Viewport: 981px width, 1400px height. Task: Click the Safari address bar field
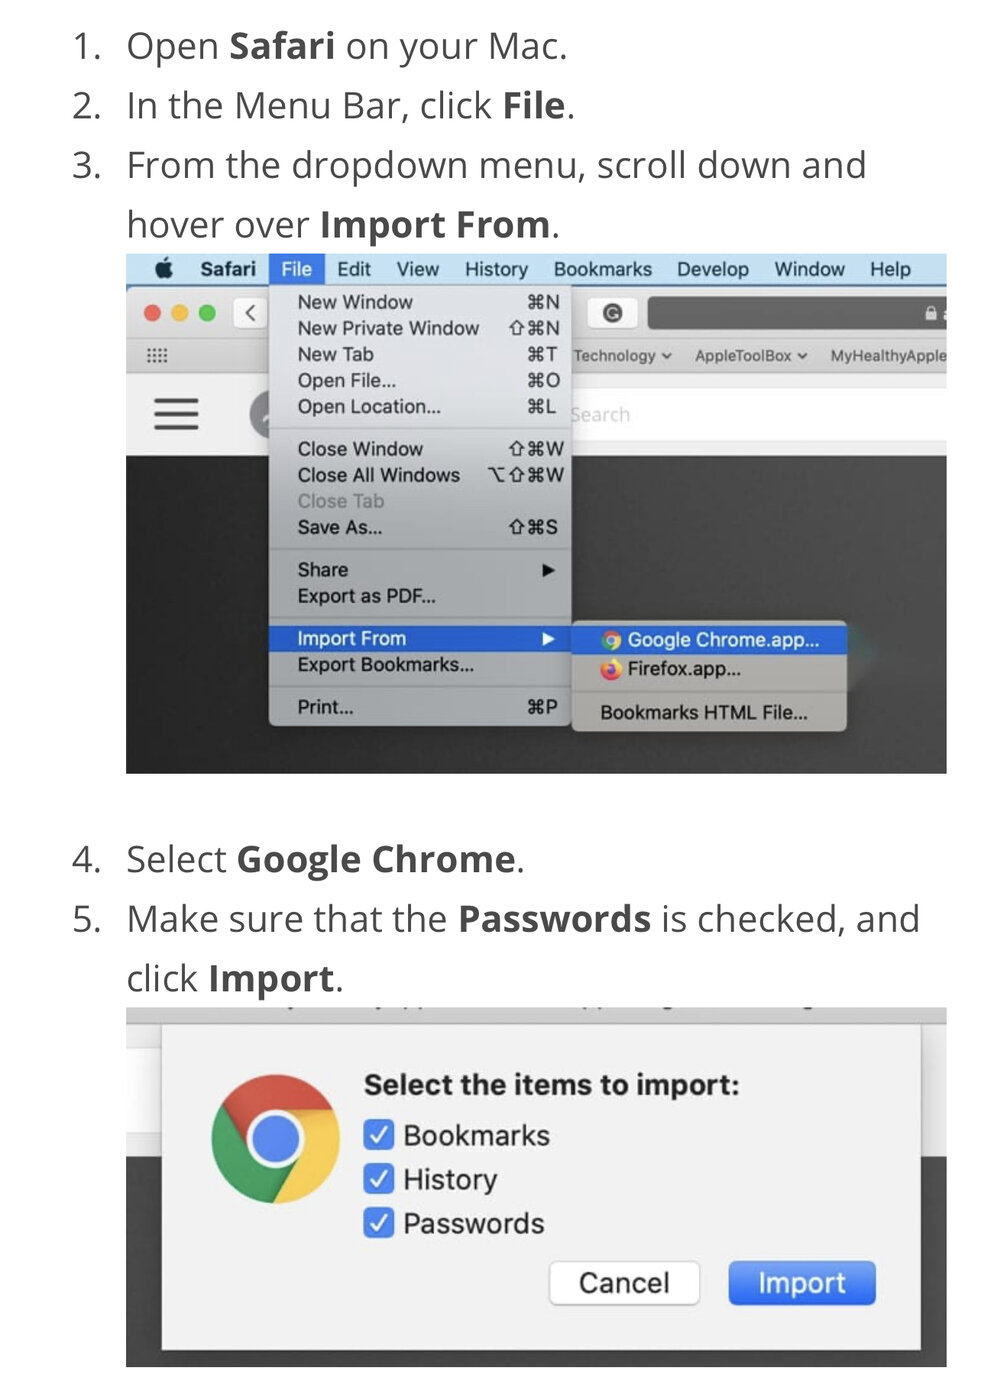click(797, 313)
